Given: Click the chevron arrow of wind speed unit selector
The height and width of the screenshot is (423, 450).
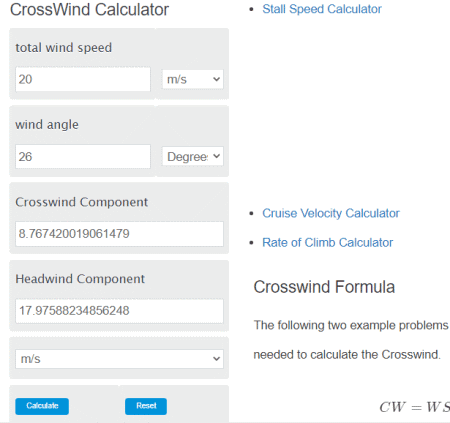Looking at the screenshot, I should [x=216, y=79].
